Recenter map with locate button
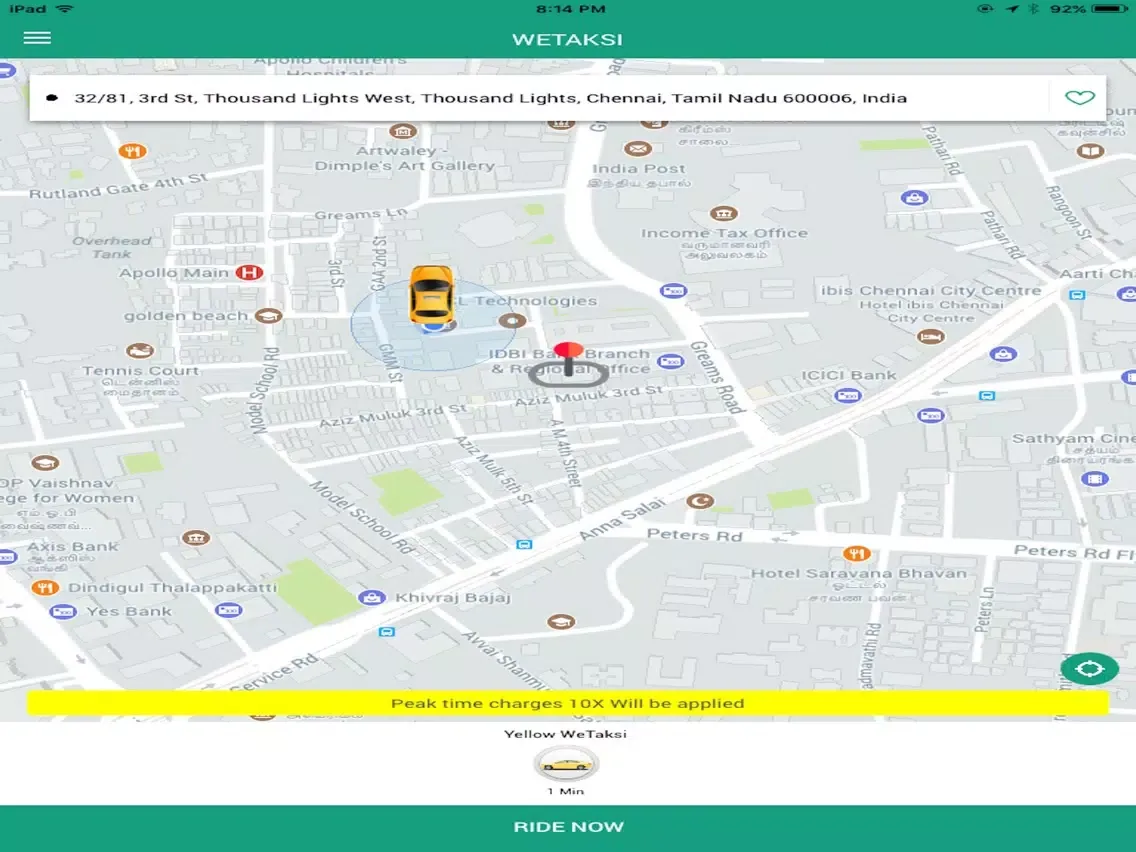Screen dimensions: 1136x852 (1089, 668)
